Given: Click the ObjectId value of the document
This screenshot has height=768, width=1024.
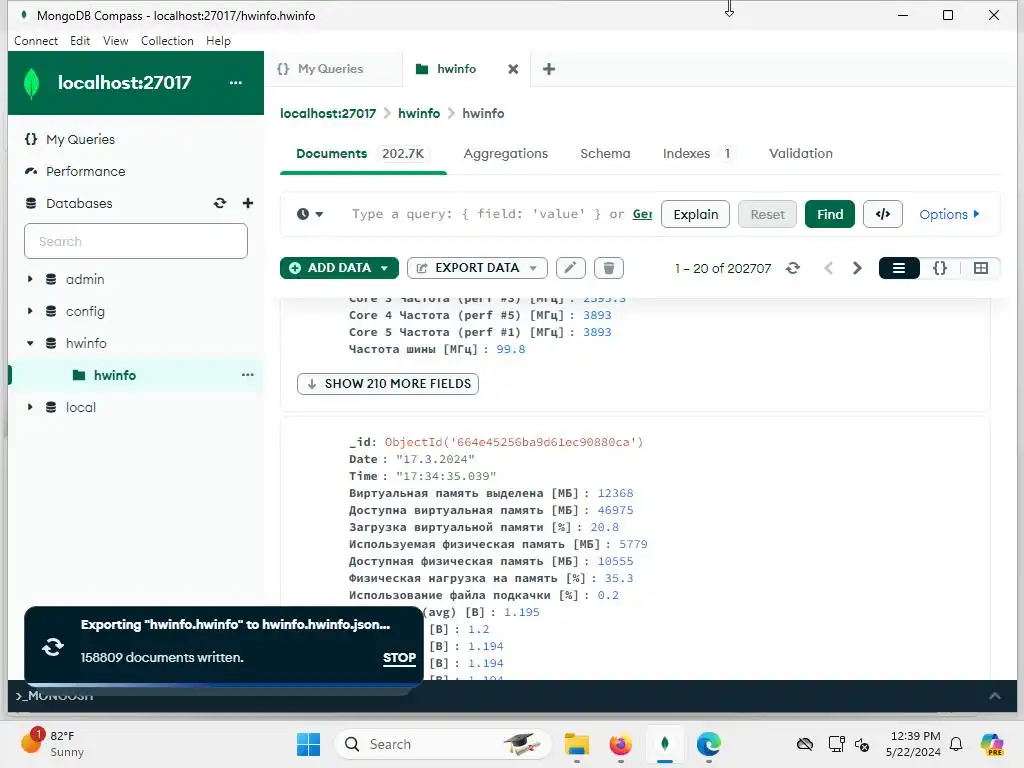Looking at the screenshot, I should (514, 442).
